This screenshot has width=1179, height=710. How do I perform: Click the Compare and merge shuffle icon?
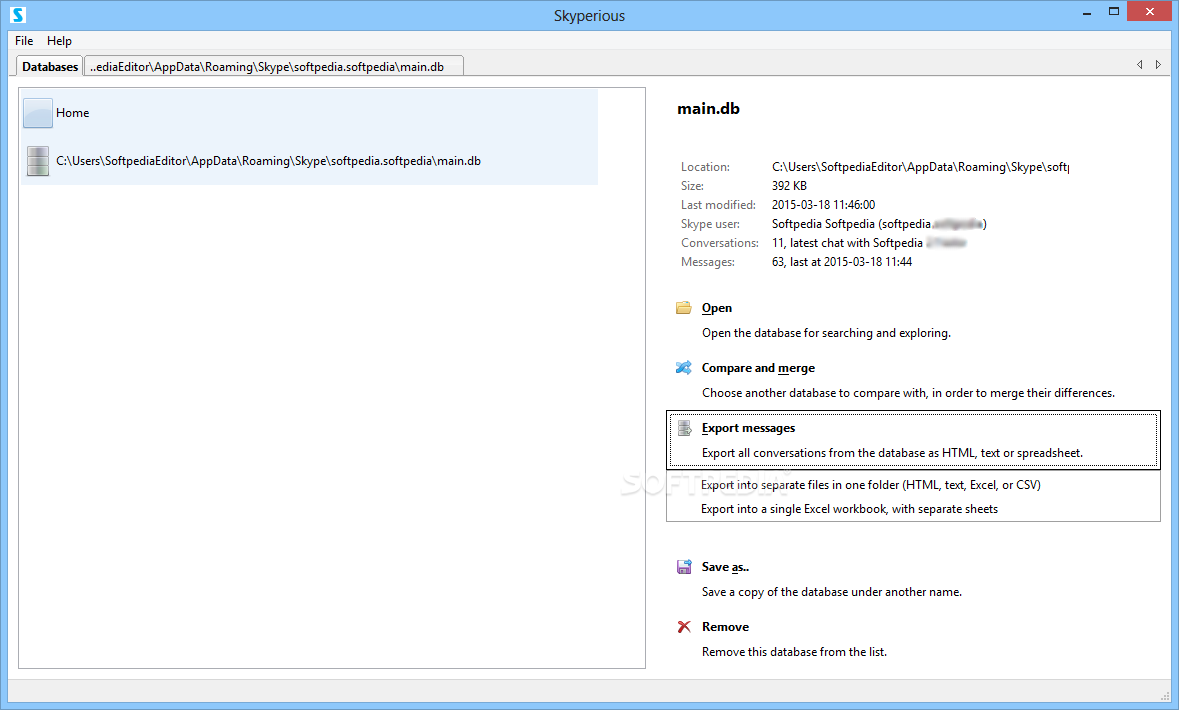tap(683, 368)
